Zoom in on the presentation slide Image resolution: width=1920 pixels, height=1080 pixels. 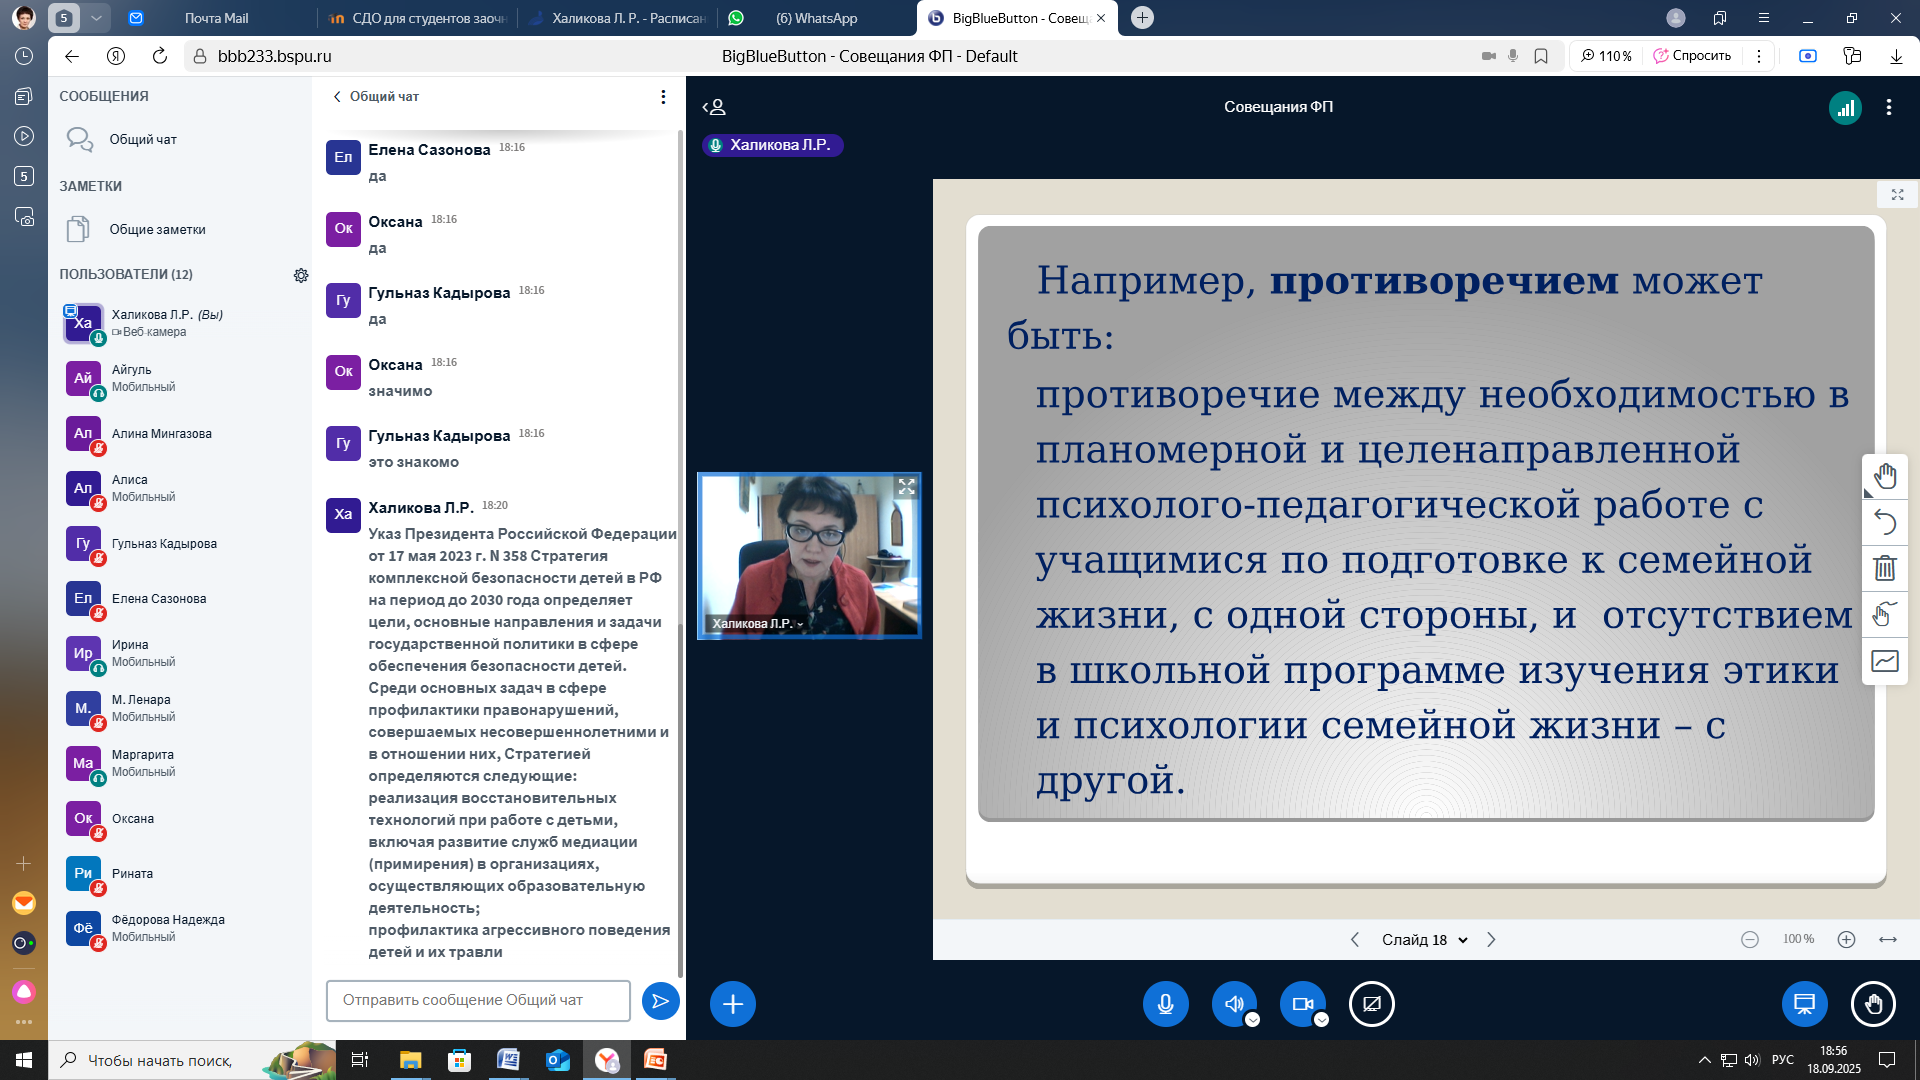[1846, 940]
